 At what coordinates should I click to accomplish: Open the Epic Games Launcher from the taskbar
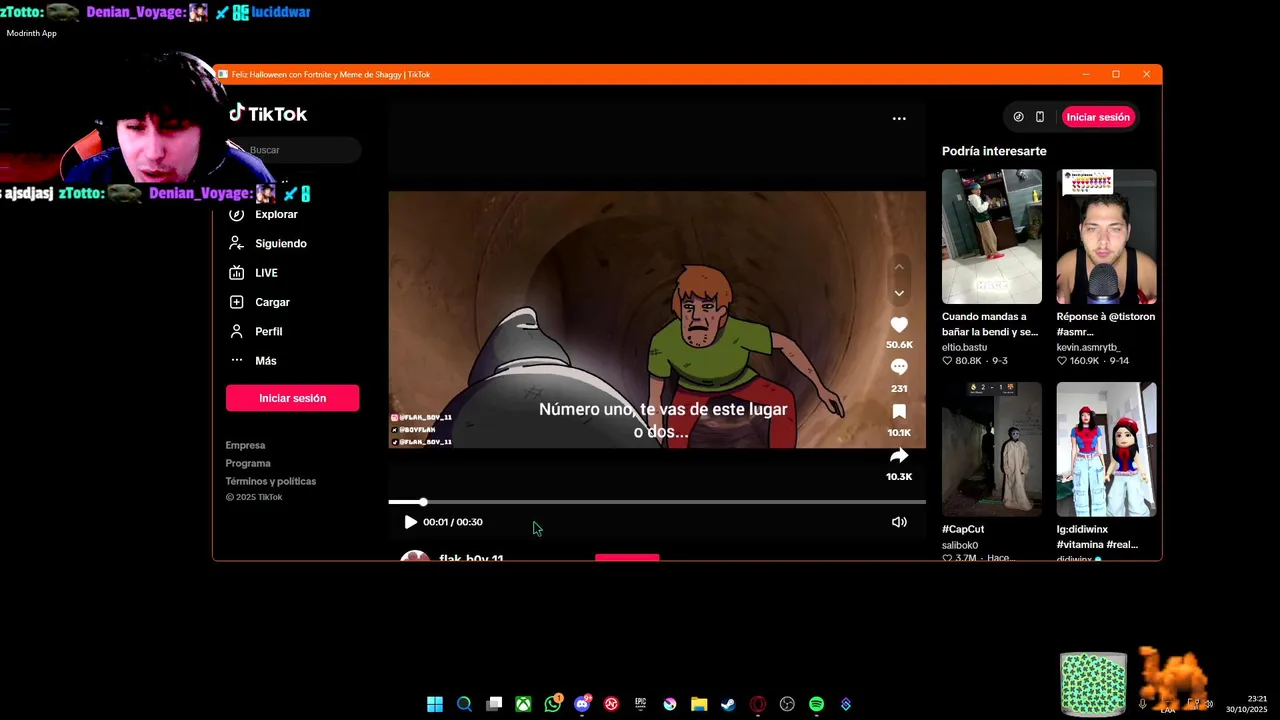pyautogui.click(x=640, y=704)
